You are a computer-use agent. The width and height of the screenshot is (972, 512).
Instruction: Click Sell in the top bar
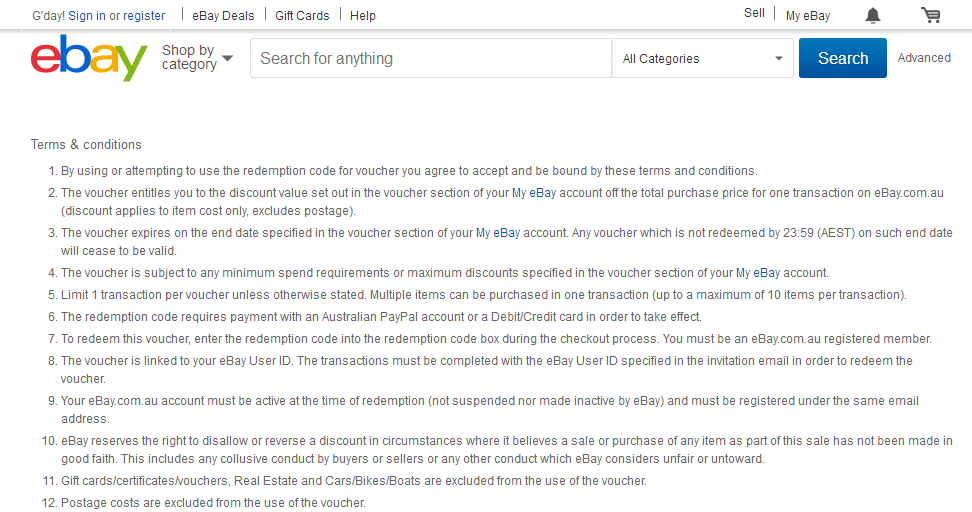[754, 13]
